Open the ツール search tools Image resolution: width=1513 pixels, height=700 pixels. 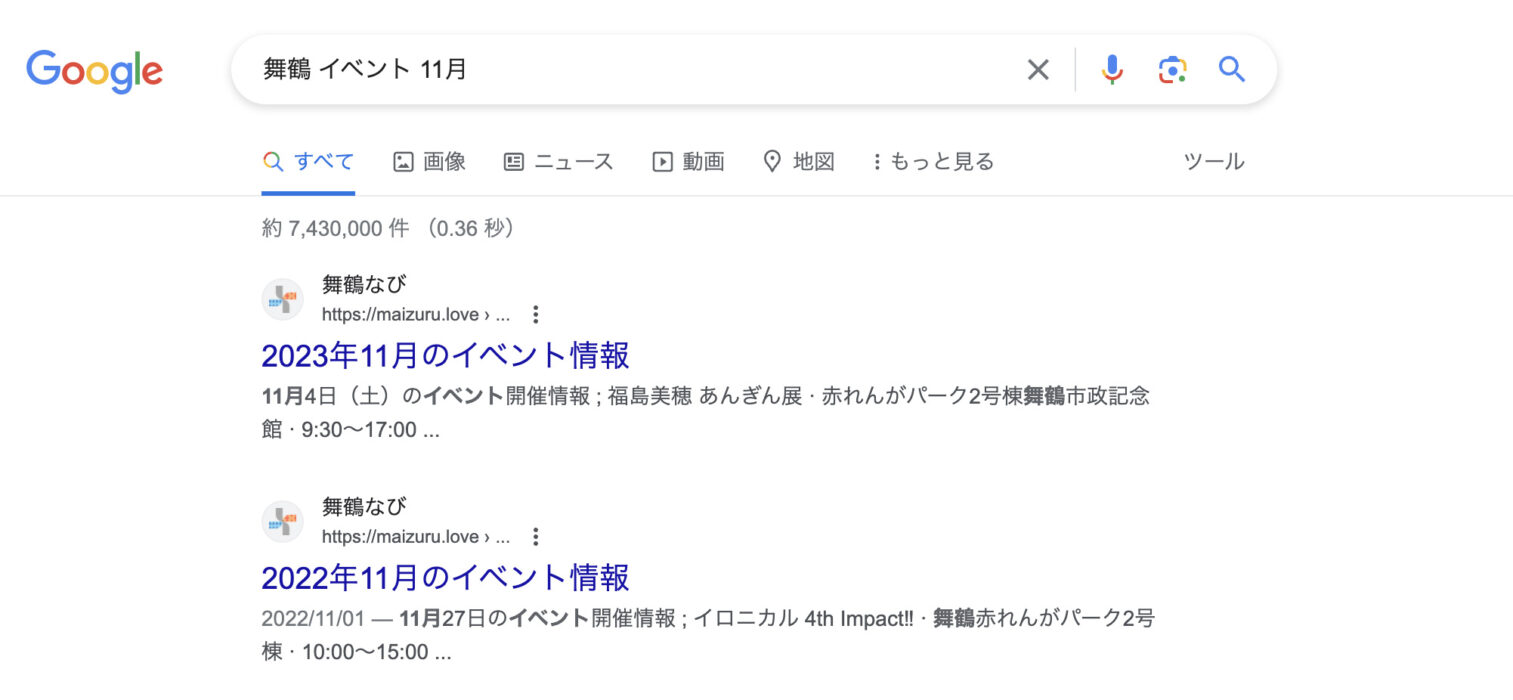[x=1213, y=162]
